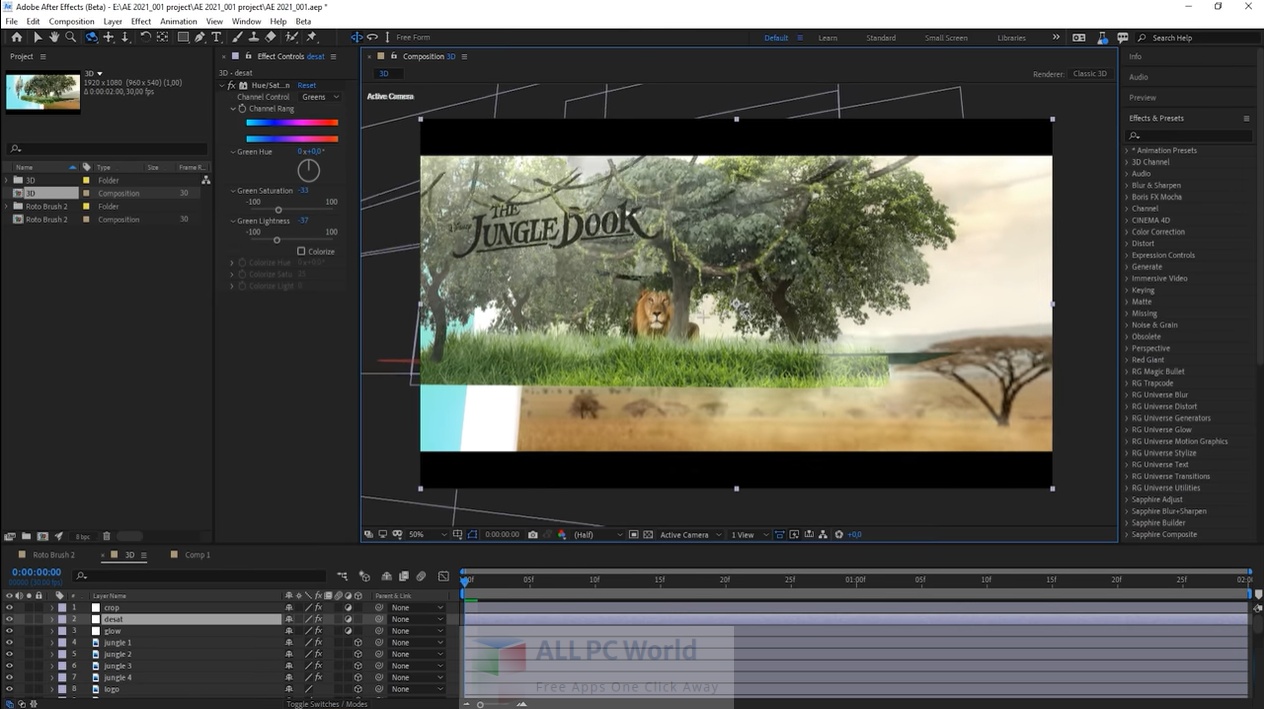Open the Composition menu
The image size is (1264, 709).
(x=71, y=21)
